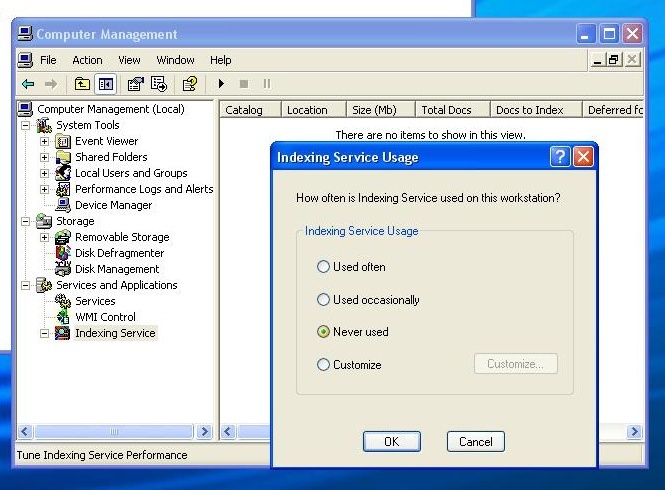Click the Device Manager icon

[63, 205]
